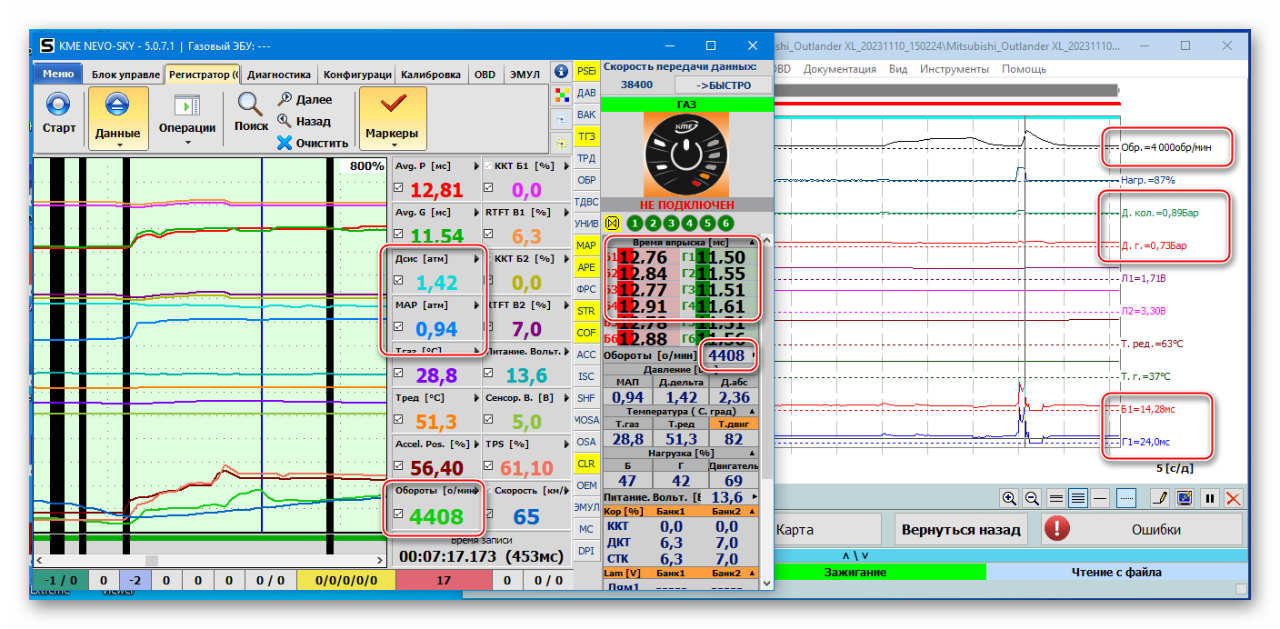The image size is (1280, 629).
Task: Pause the chart playback
Action: (x=1210, y=497)
